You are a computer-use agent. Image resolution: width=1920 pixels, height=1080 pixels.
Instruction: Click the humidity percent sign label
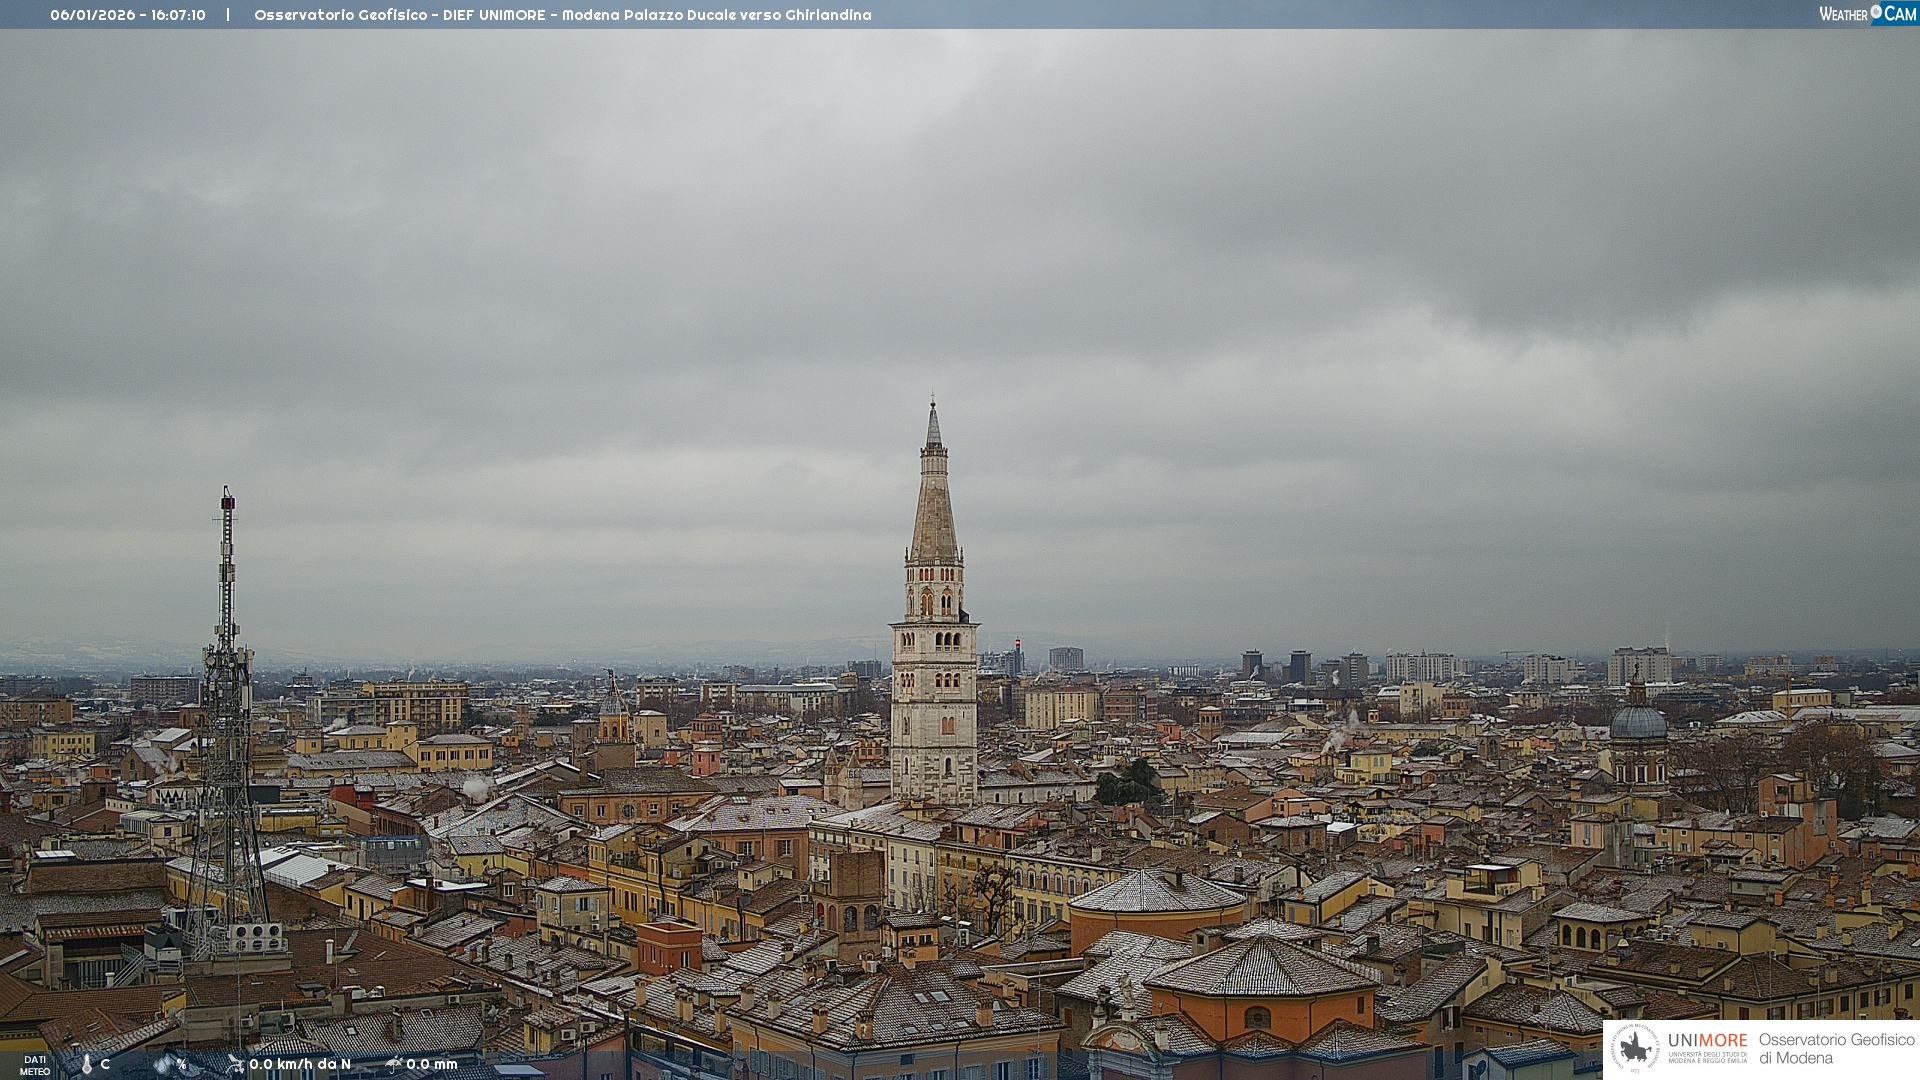pyautogui.click(x=181, y=1064)
